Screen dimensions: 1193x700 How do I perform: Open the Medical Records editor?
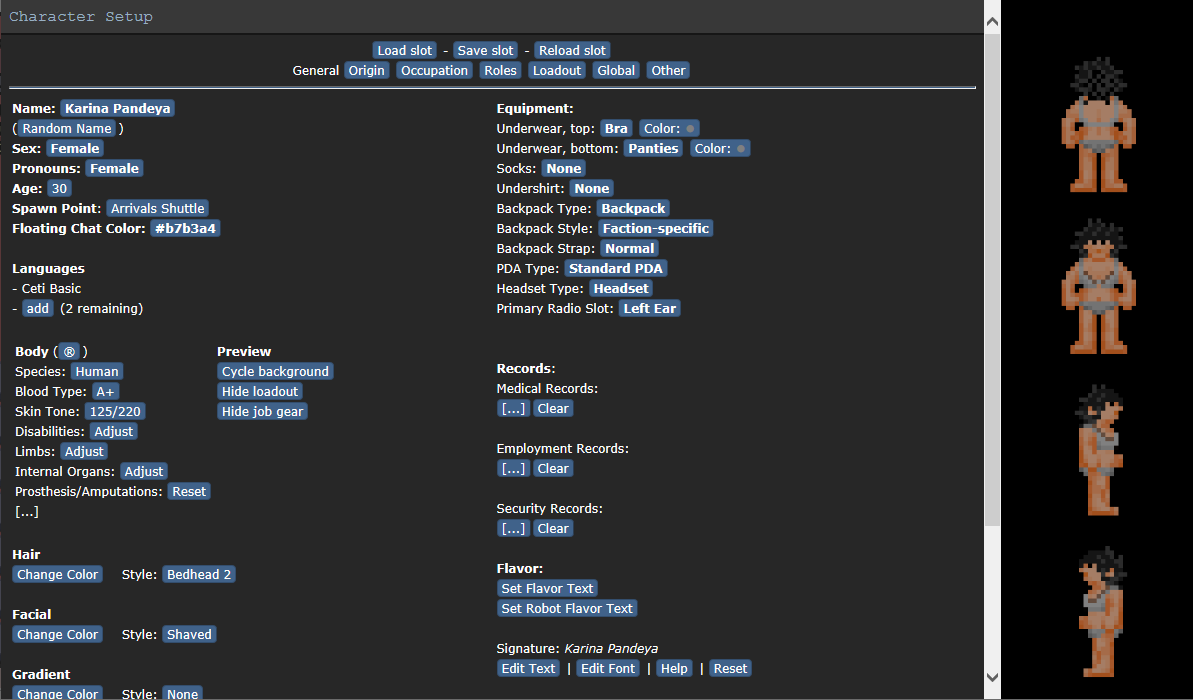click(x=513, y=408)
